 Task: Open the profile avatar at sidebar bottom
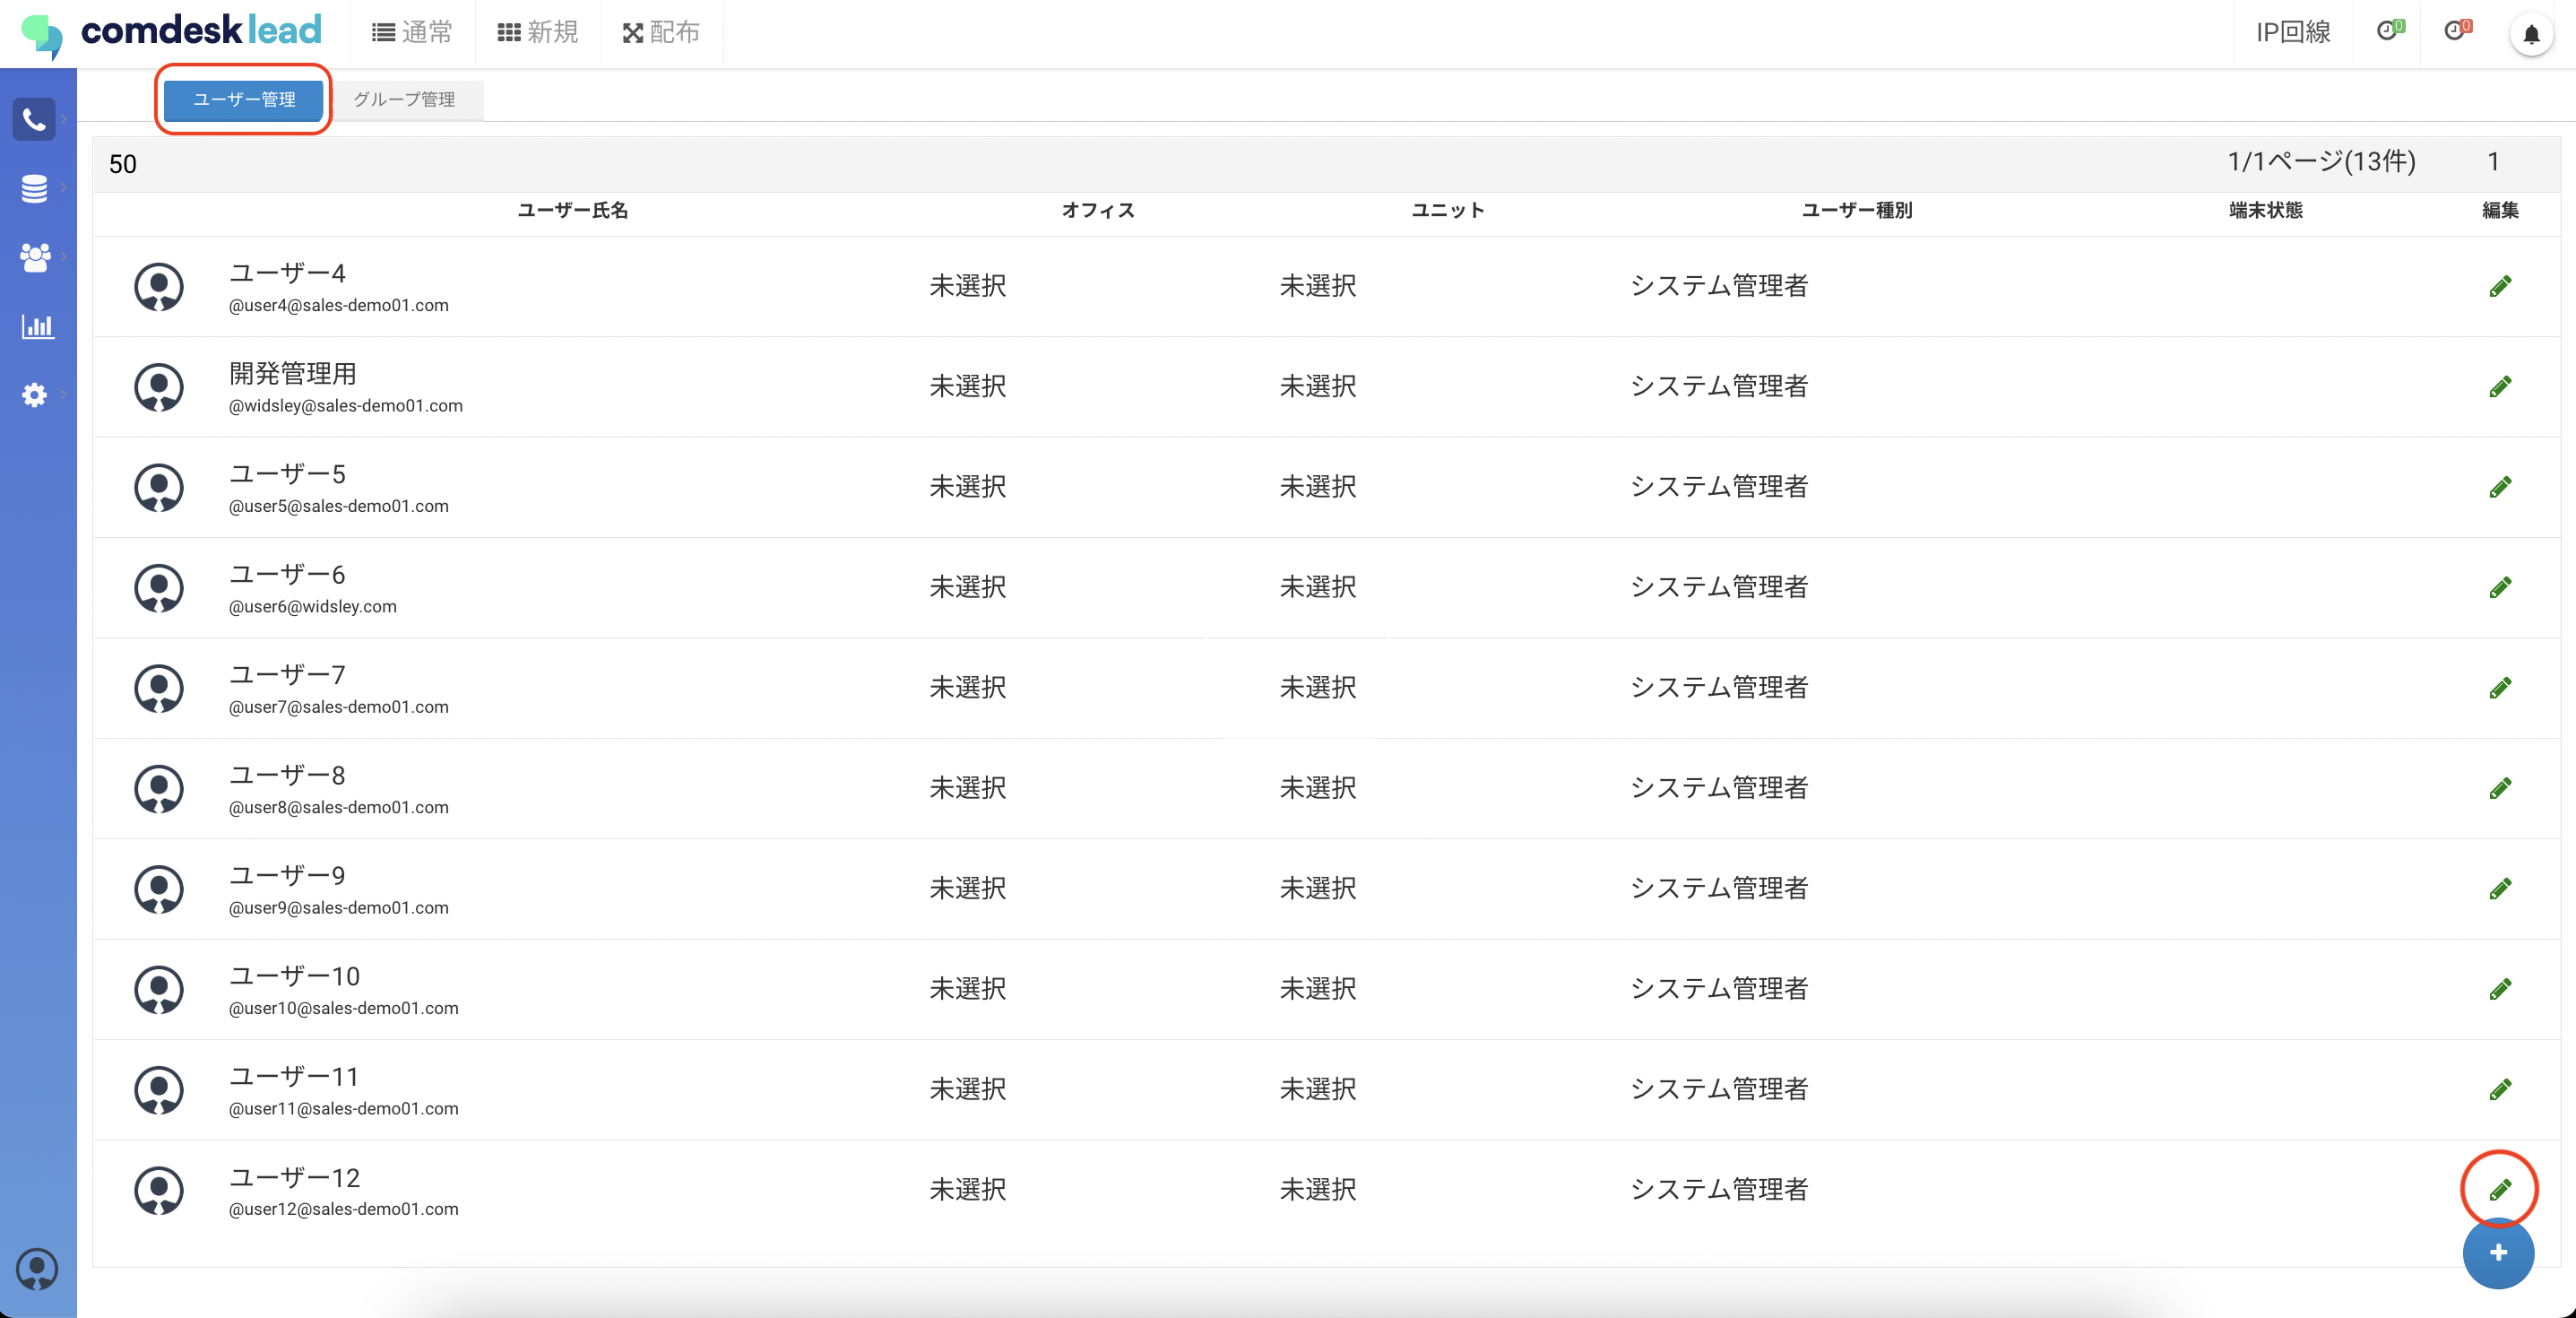click(x=37, y=1270)
